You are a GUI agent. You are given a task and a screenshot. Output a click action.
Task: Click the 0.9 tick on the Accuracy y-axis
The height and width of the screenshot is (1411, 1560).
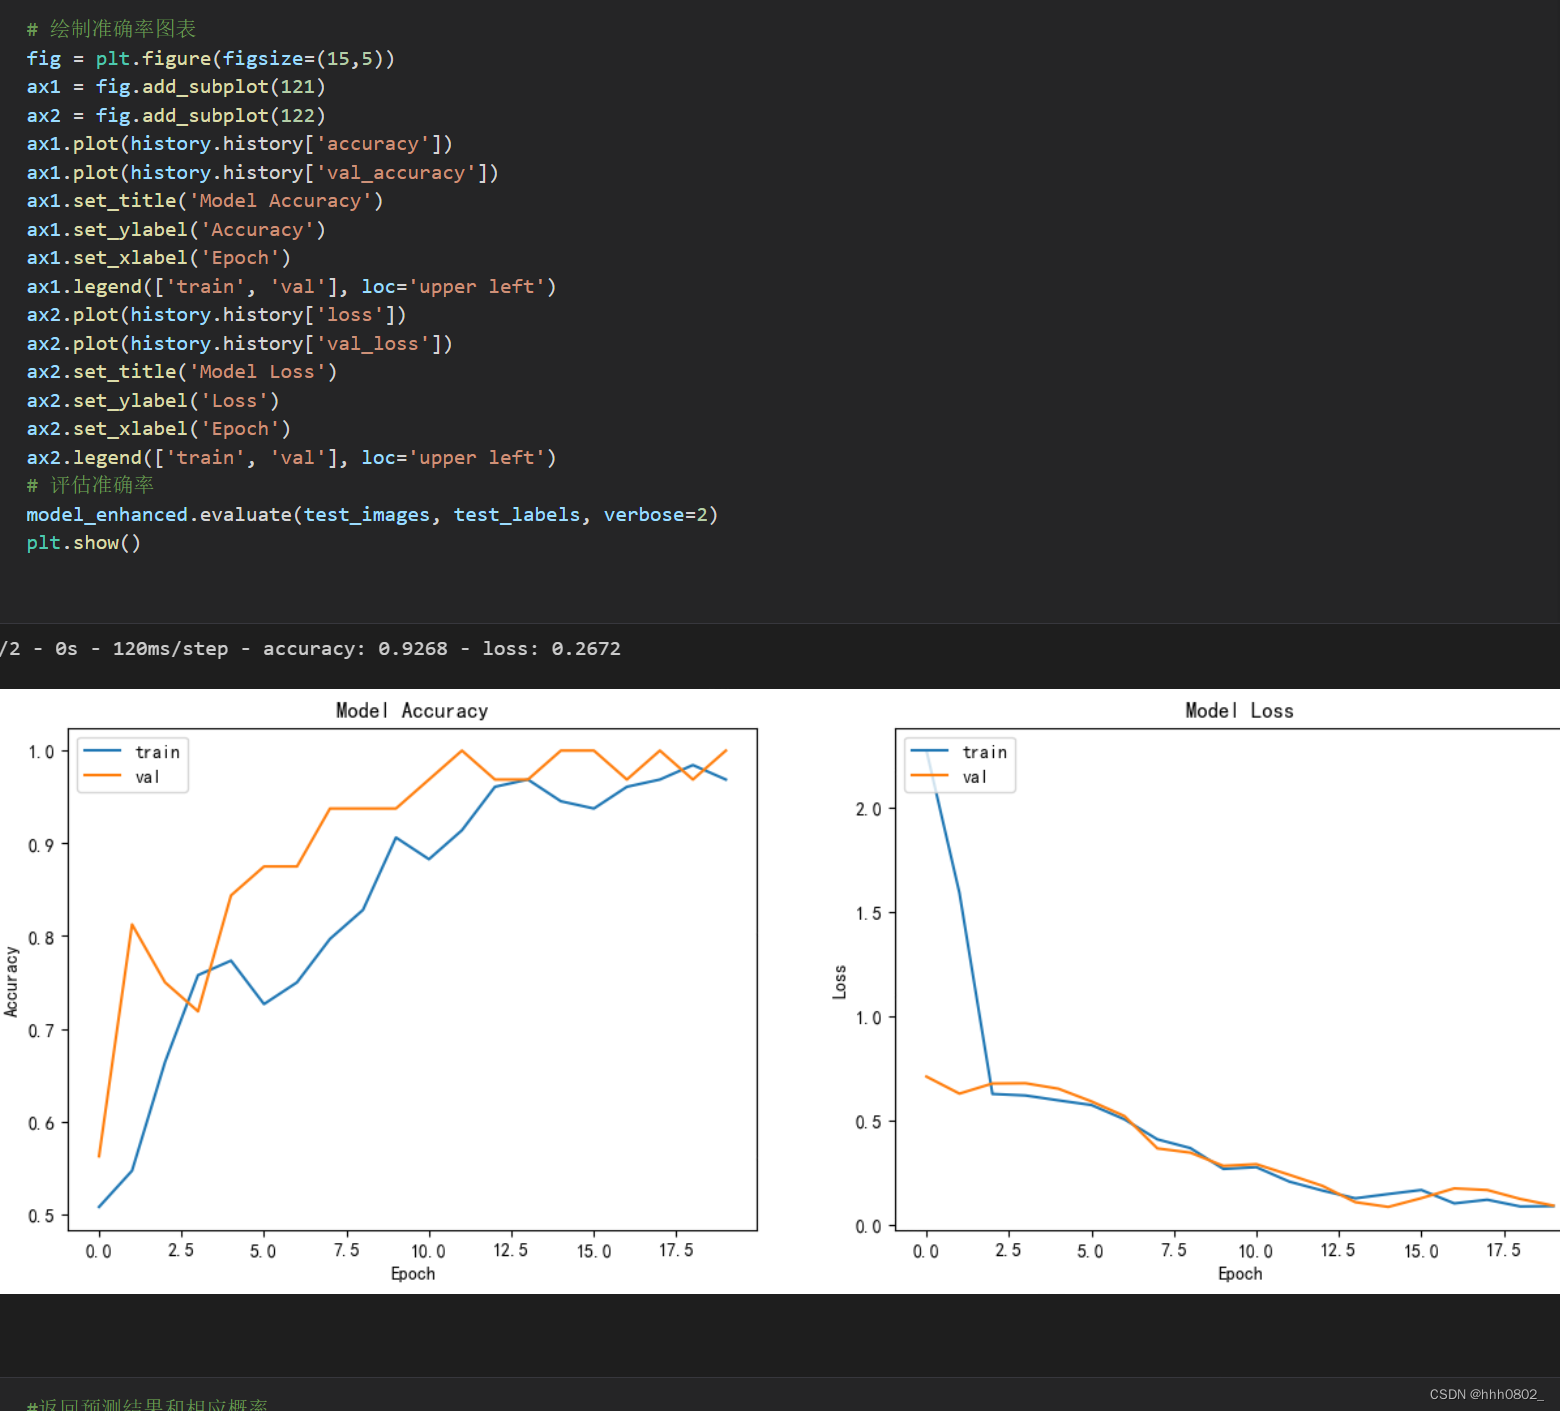(41, 845)
